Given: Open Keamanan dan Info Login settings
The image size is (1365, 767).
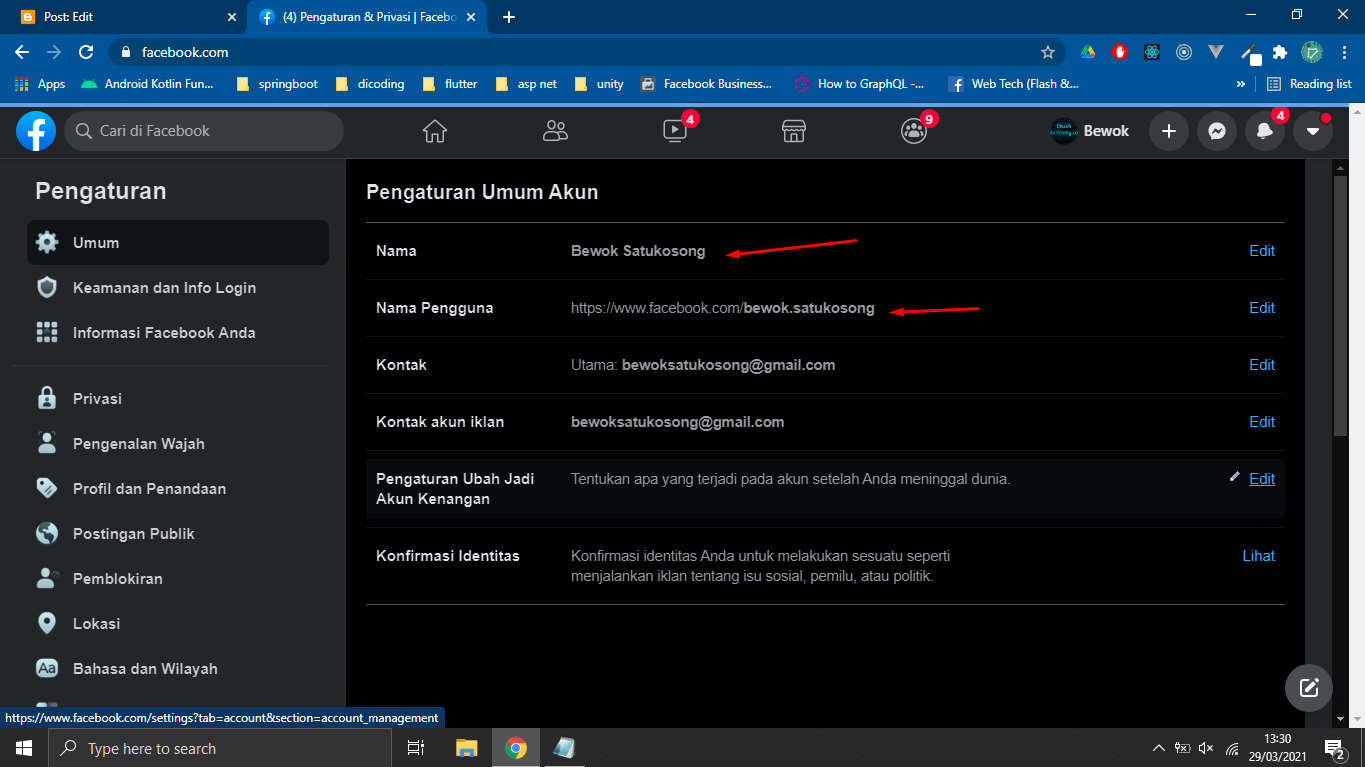Looking at the screenshot, I should [178, 288].
